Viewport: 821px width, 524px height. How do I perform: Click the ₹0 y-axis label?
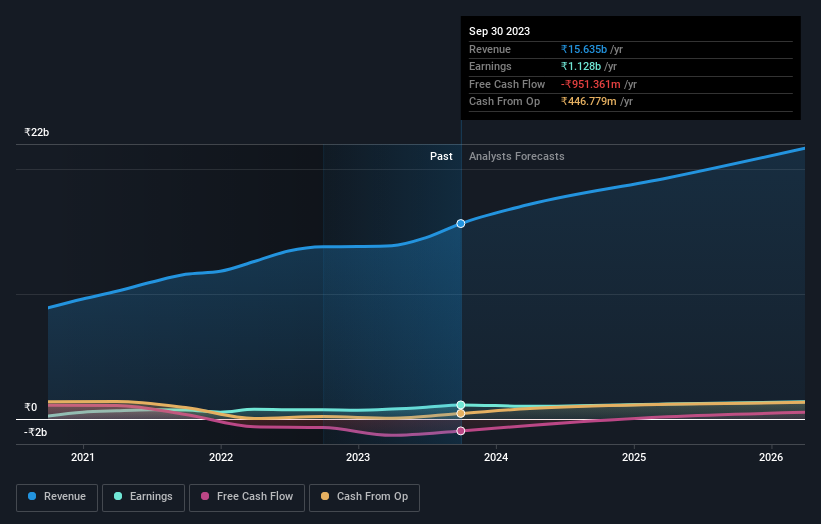coord(31,407)
